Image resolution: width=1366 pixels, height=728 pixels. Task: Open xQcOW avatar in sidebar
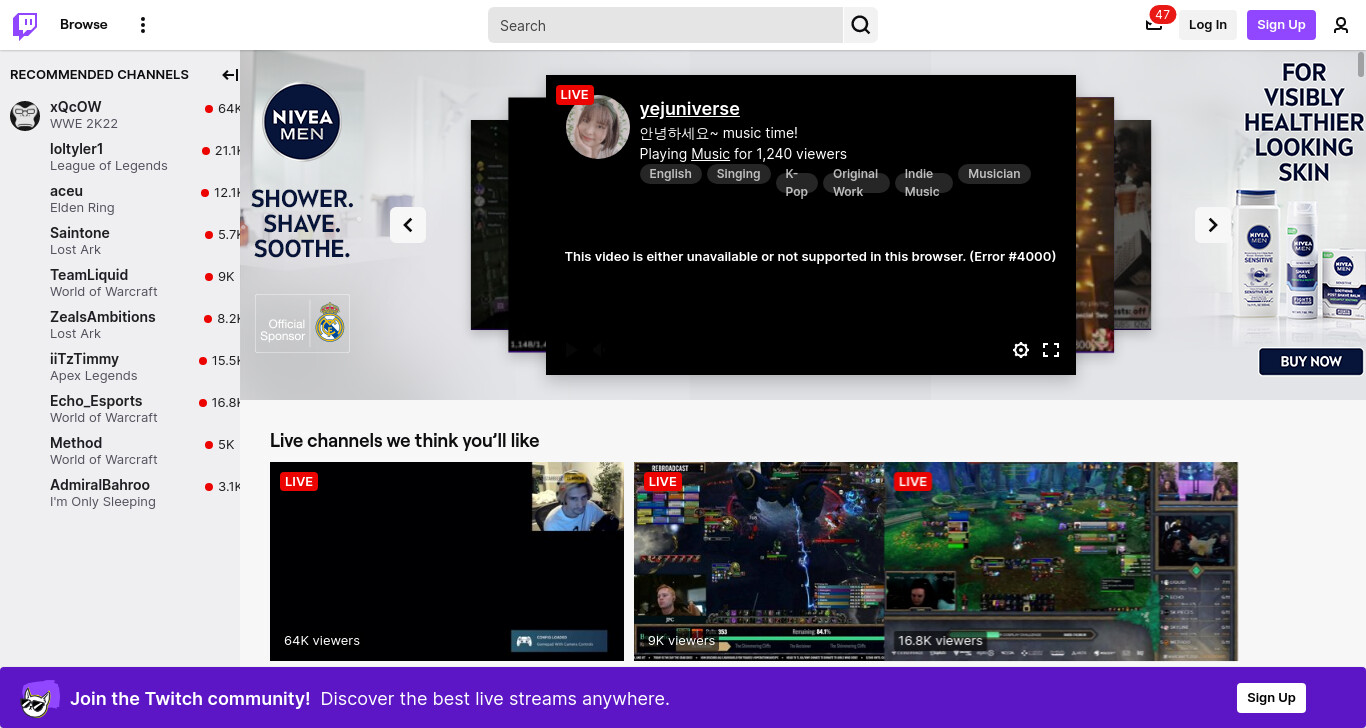pos(25,115)
